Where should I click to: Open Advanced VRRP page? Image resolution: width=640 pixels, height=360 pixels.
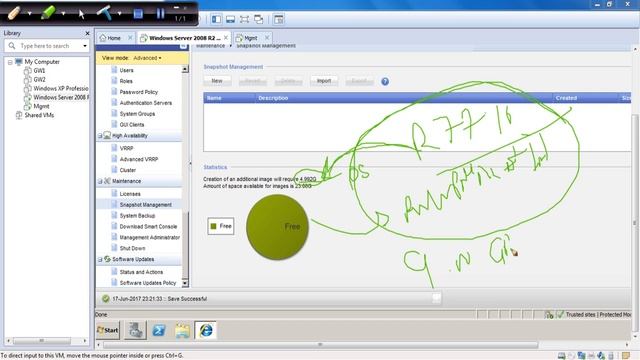(139, 159)
